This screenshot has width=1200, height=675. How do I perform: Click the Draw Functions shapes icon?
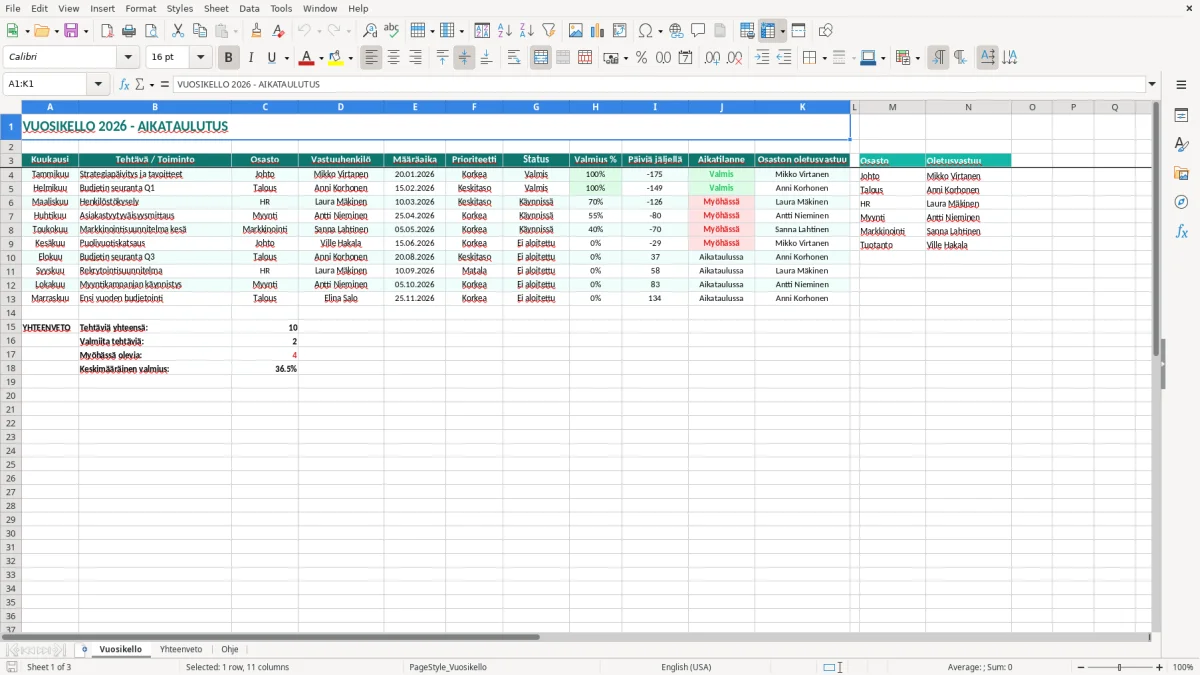pos(825,31)
